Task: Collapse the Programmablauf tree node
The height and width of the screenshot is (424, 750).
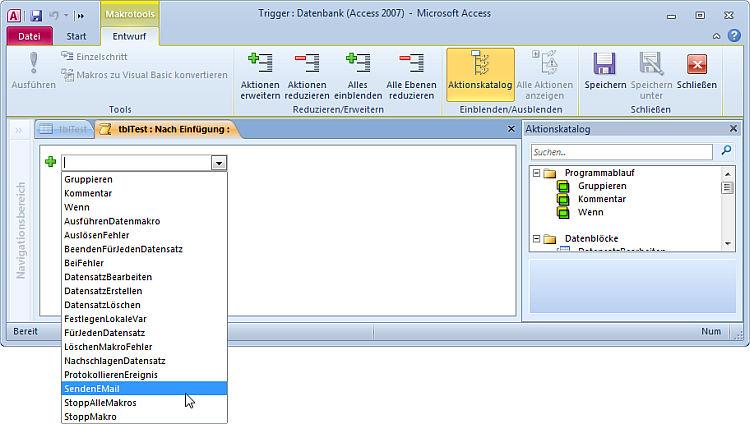Action: 537,173
